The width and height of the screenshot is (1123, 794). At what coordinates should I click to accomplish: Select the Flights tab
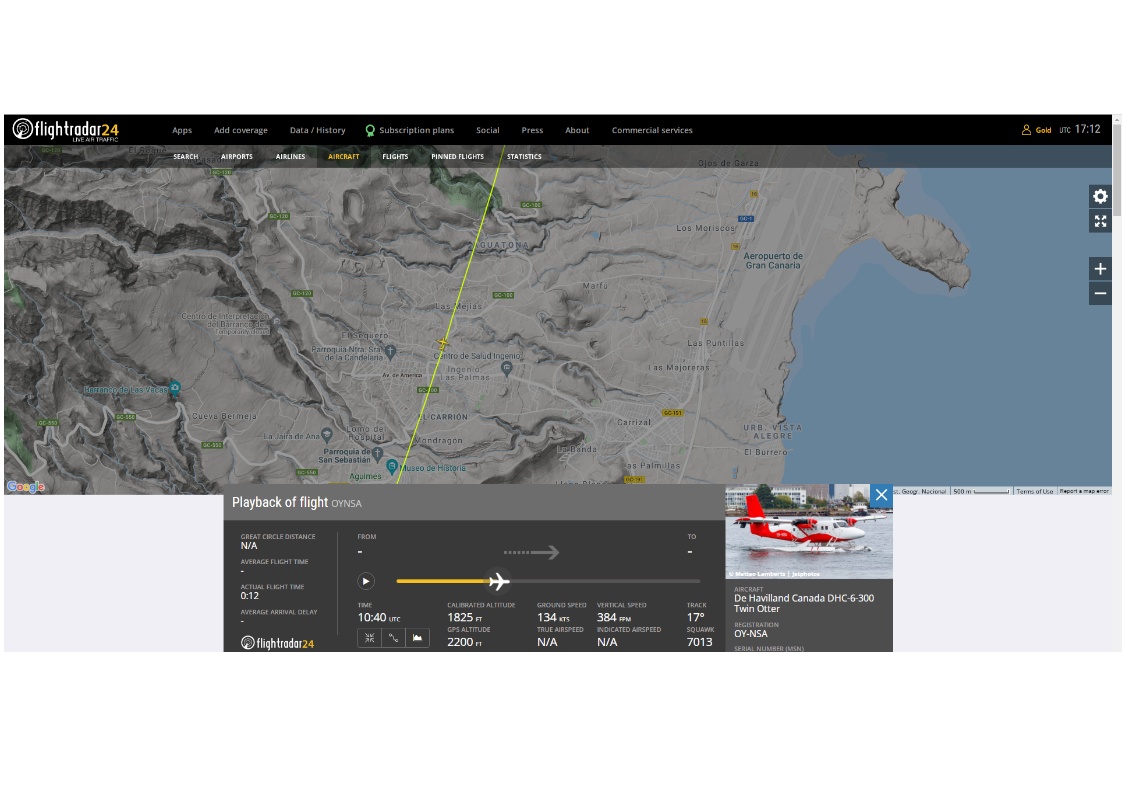(395, 156)
